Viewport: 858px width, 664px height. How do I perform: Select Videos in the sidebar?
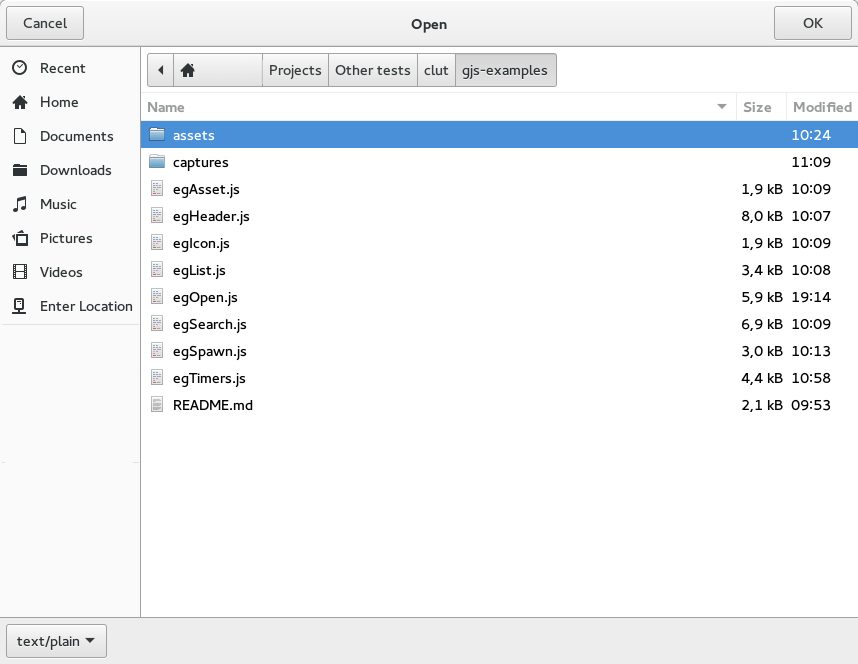[70, 272]
